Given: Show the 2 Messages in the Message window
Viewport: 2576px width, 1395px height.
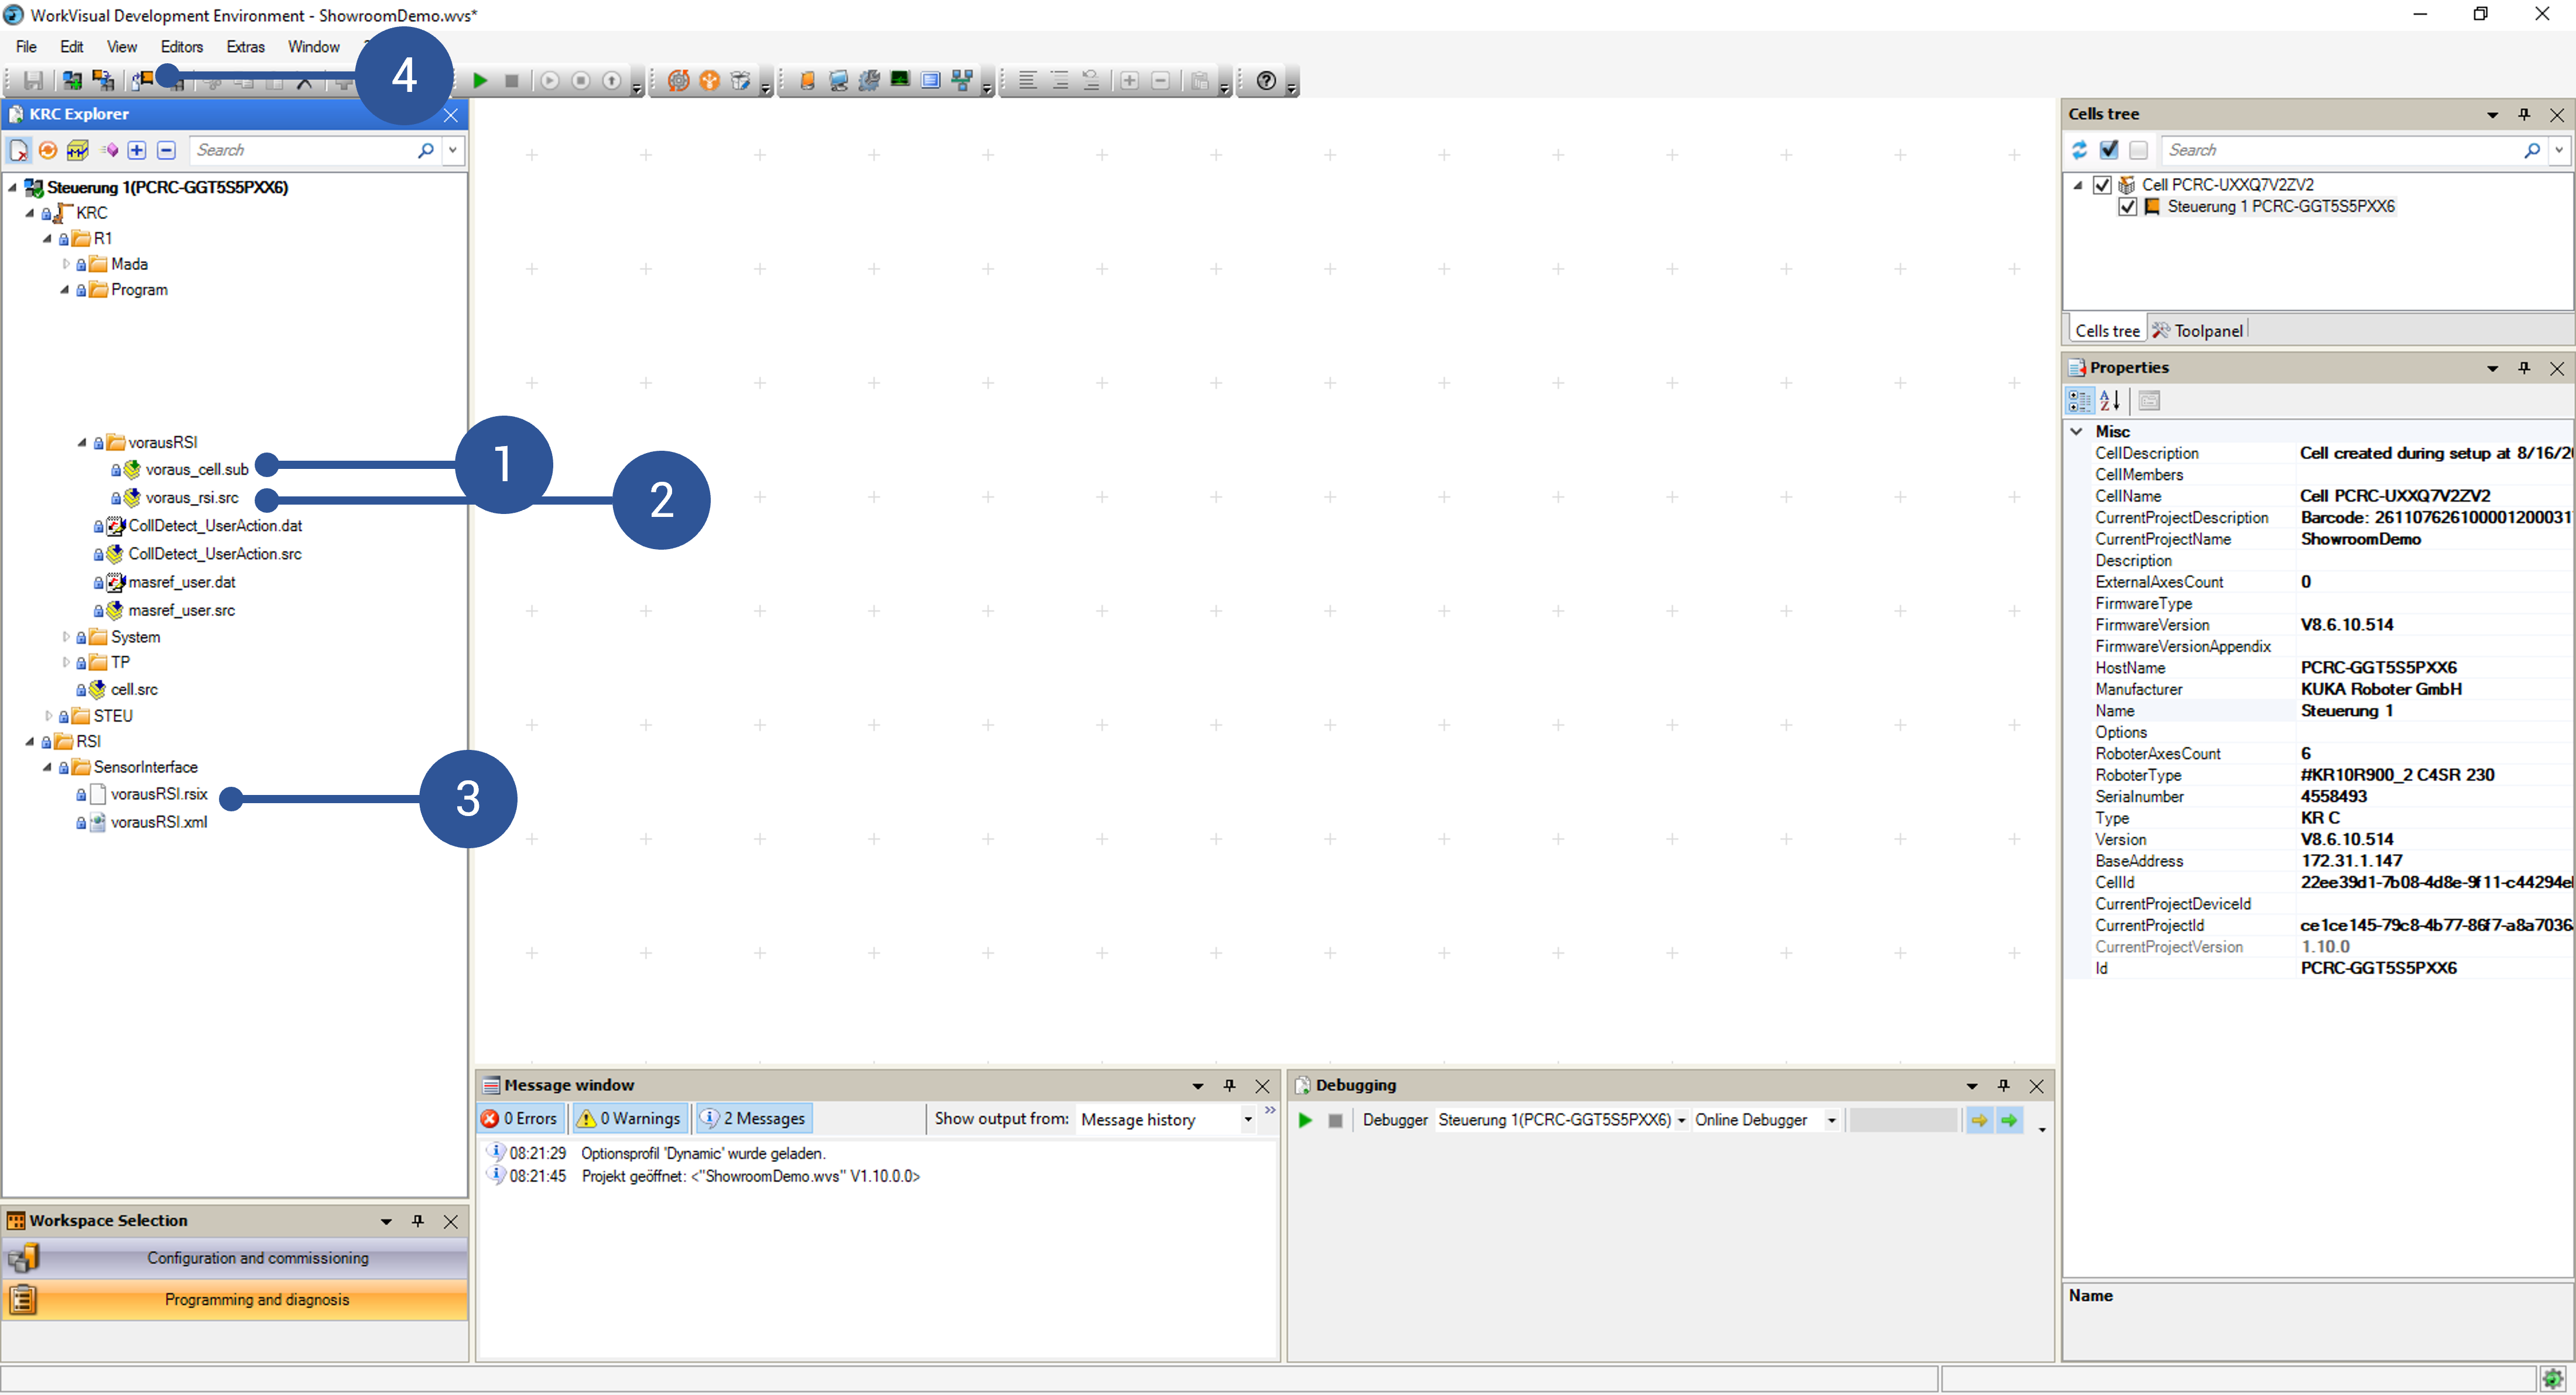Looking at the screenshot, I should click(754, 1118).
